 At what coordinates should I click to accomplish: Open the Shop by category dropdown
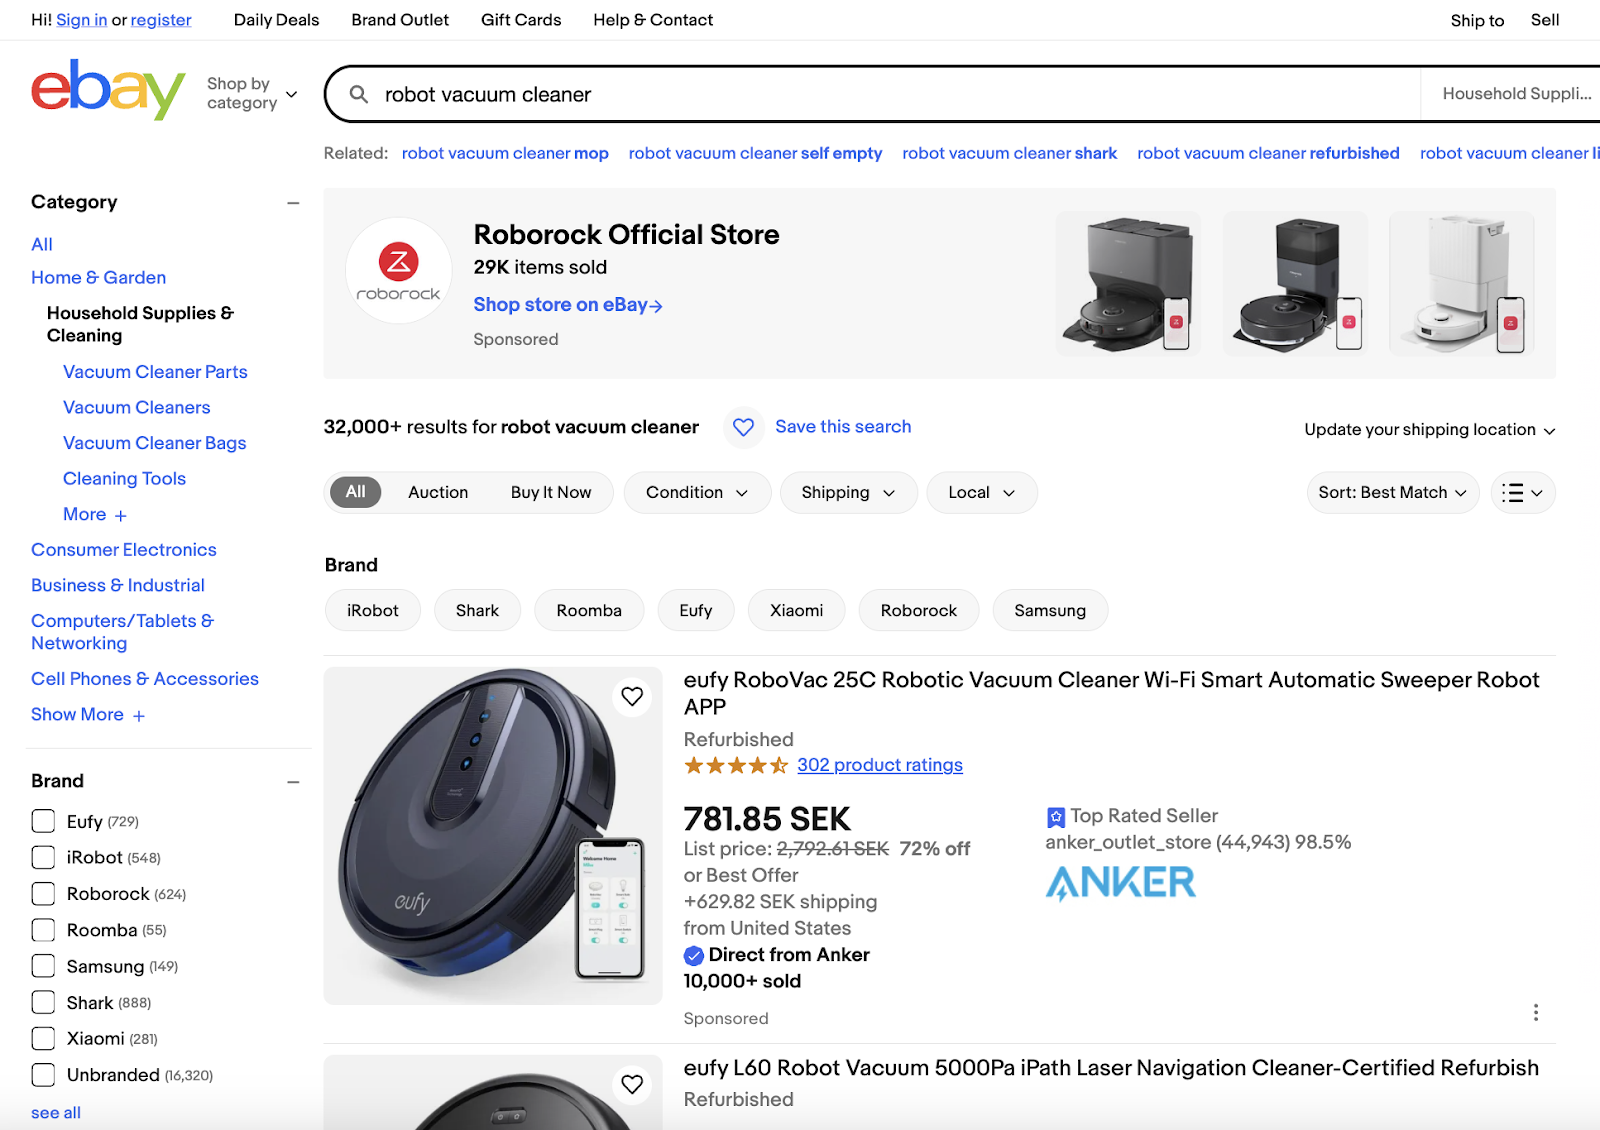pos(252,93)
